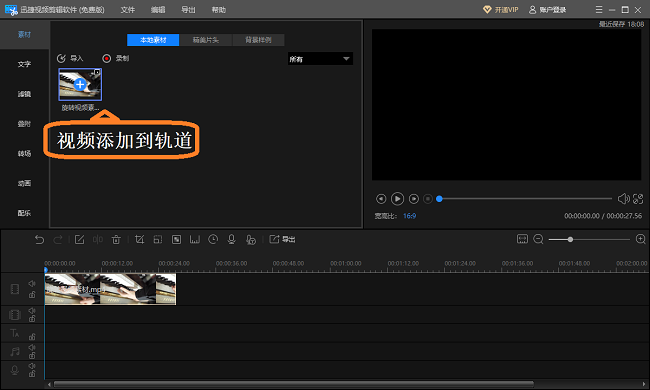650x390 pixels.
Task: Step back to the previous frame
Action: tap(381, 199)
